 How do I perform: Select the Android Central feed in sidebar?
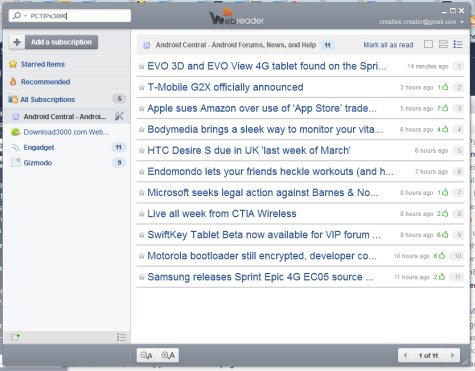click(65, 117)
